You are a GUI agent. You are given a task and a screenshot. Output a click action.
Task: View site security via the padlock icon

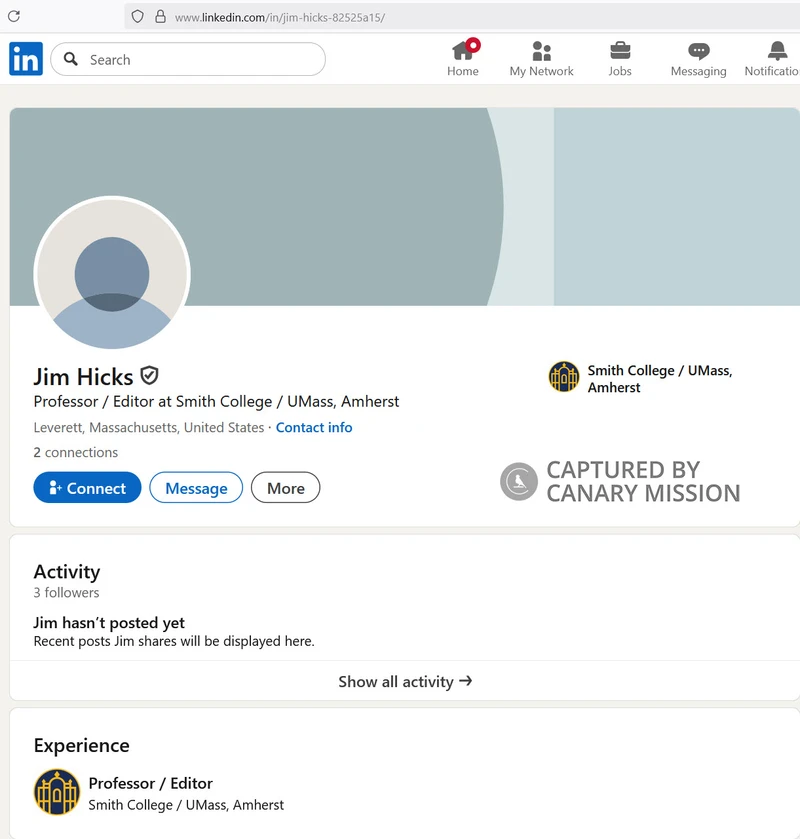click(x=160, y=17)
